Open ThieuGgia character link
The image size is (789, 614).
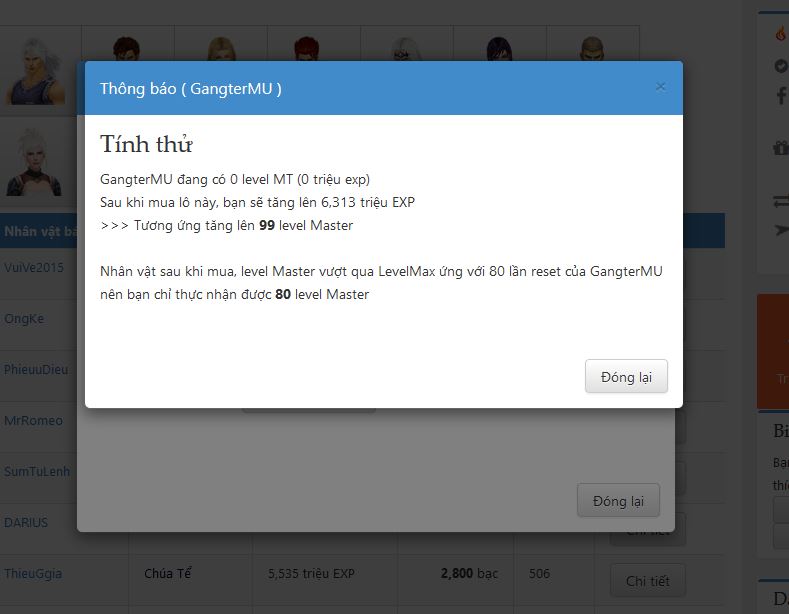[x=33, y=573]
